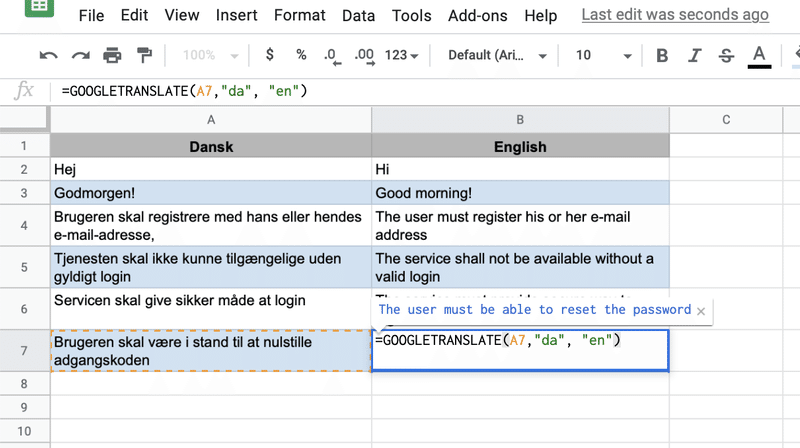Select row 1 header
This screenshot has height=448, width=800.
tap(24, 146)
